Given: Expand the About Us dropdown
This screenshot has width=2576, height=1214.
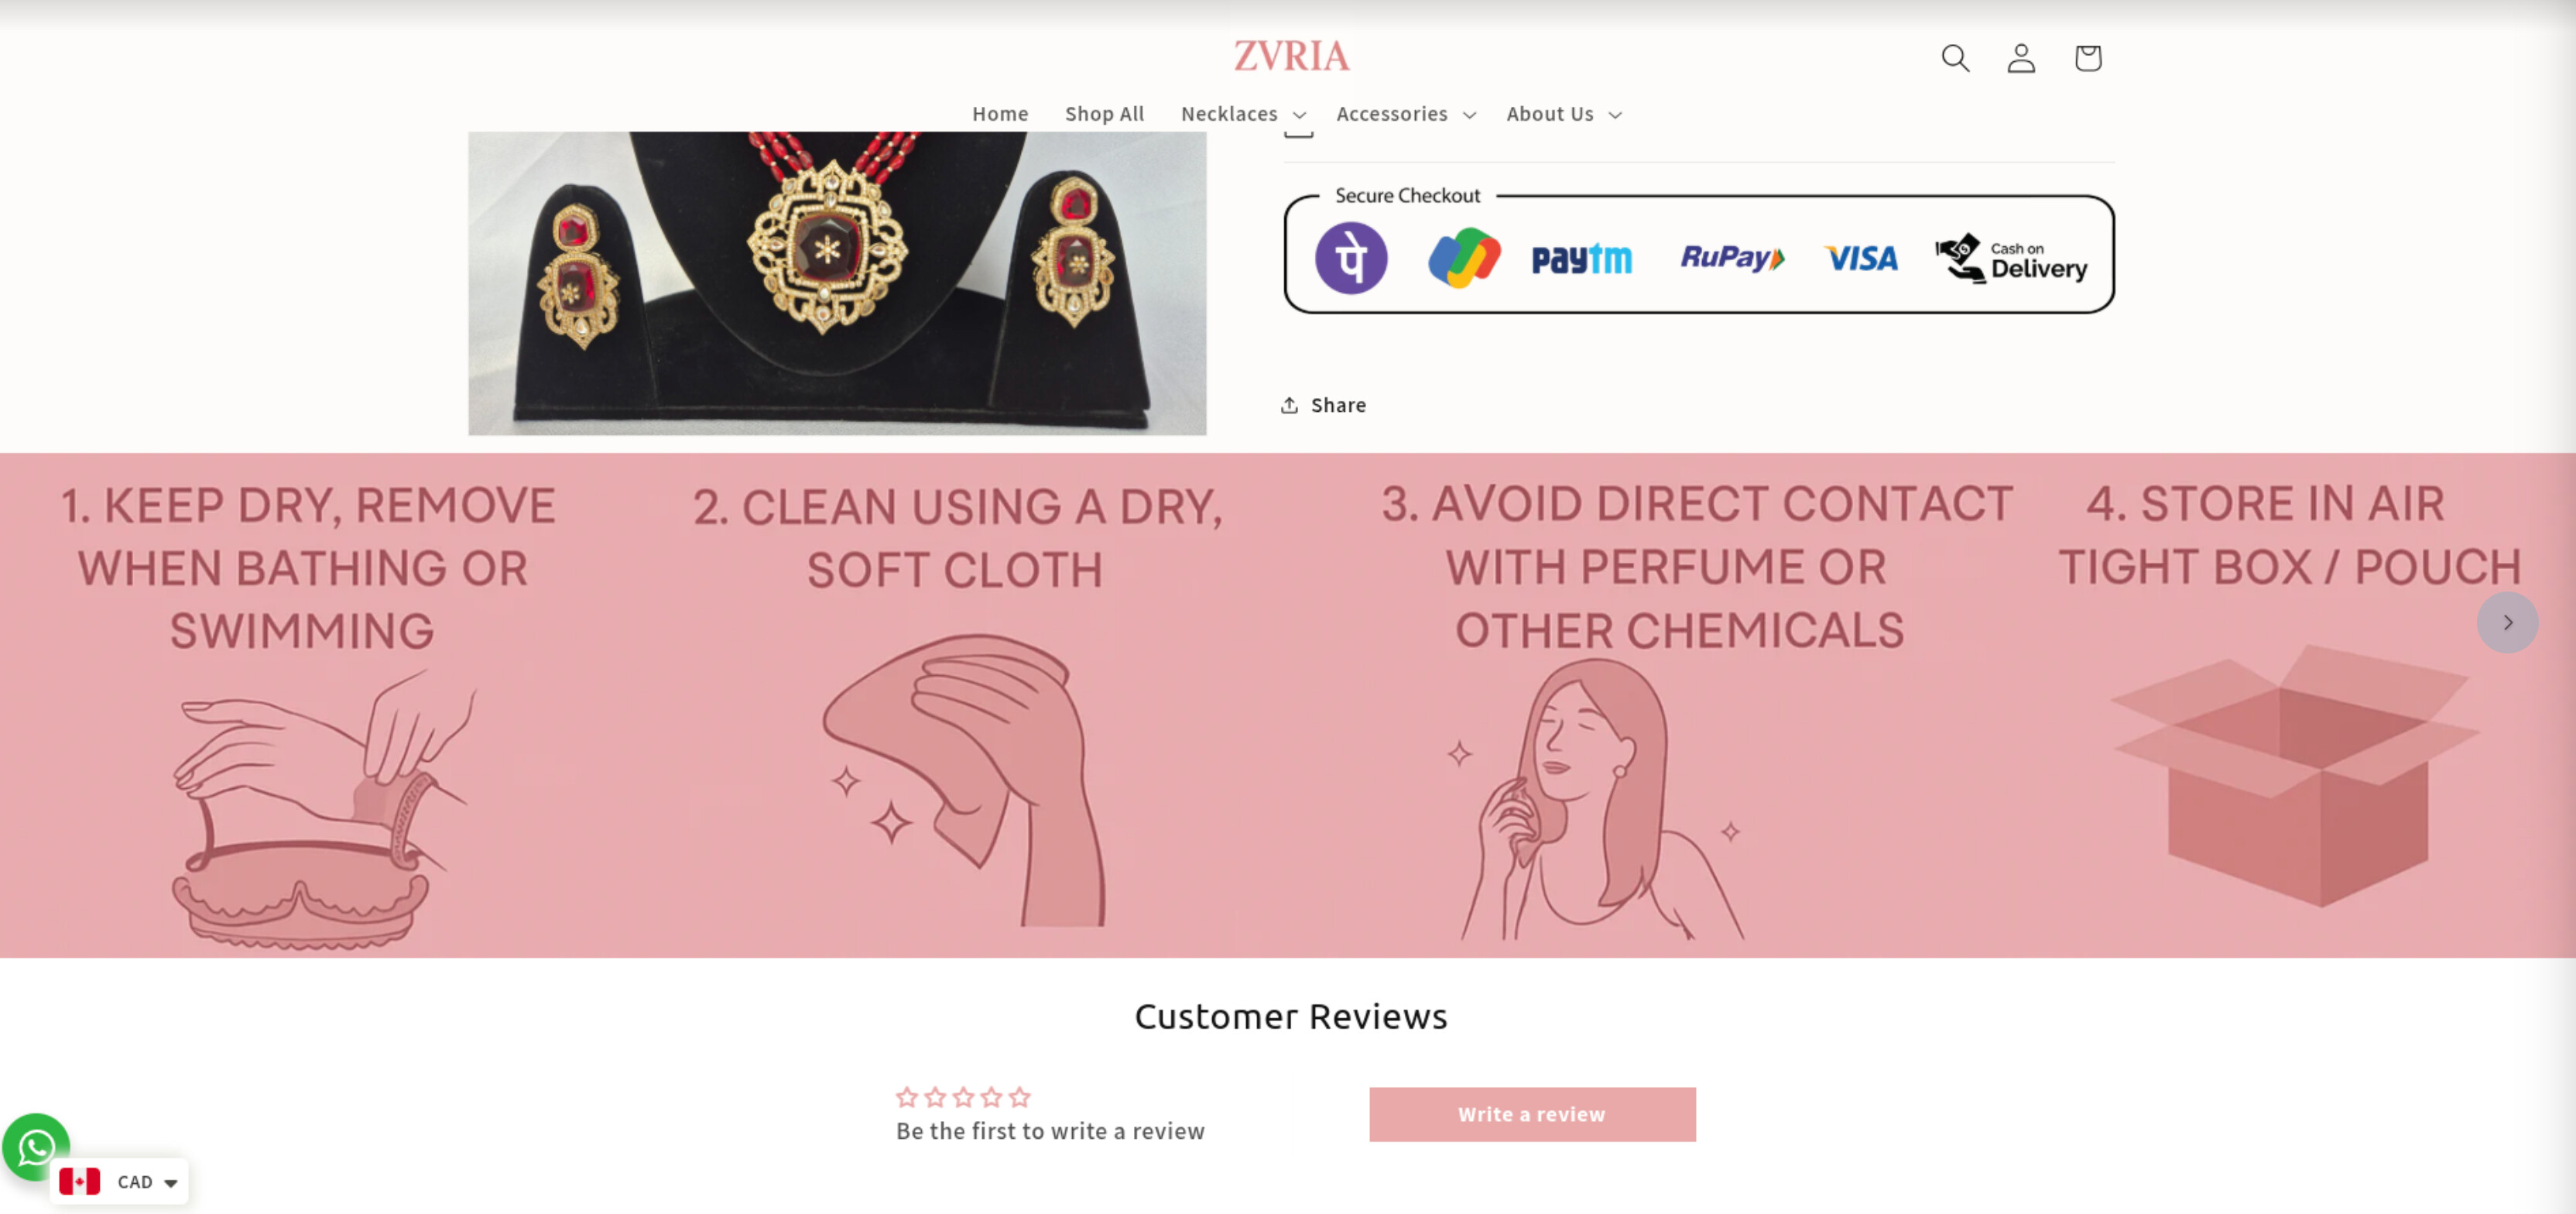Looking at the screenshot, I should [x=1564, y=114].
